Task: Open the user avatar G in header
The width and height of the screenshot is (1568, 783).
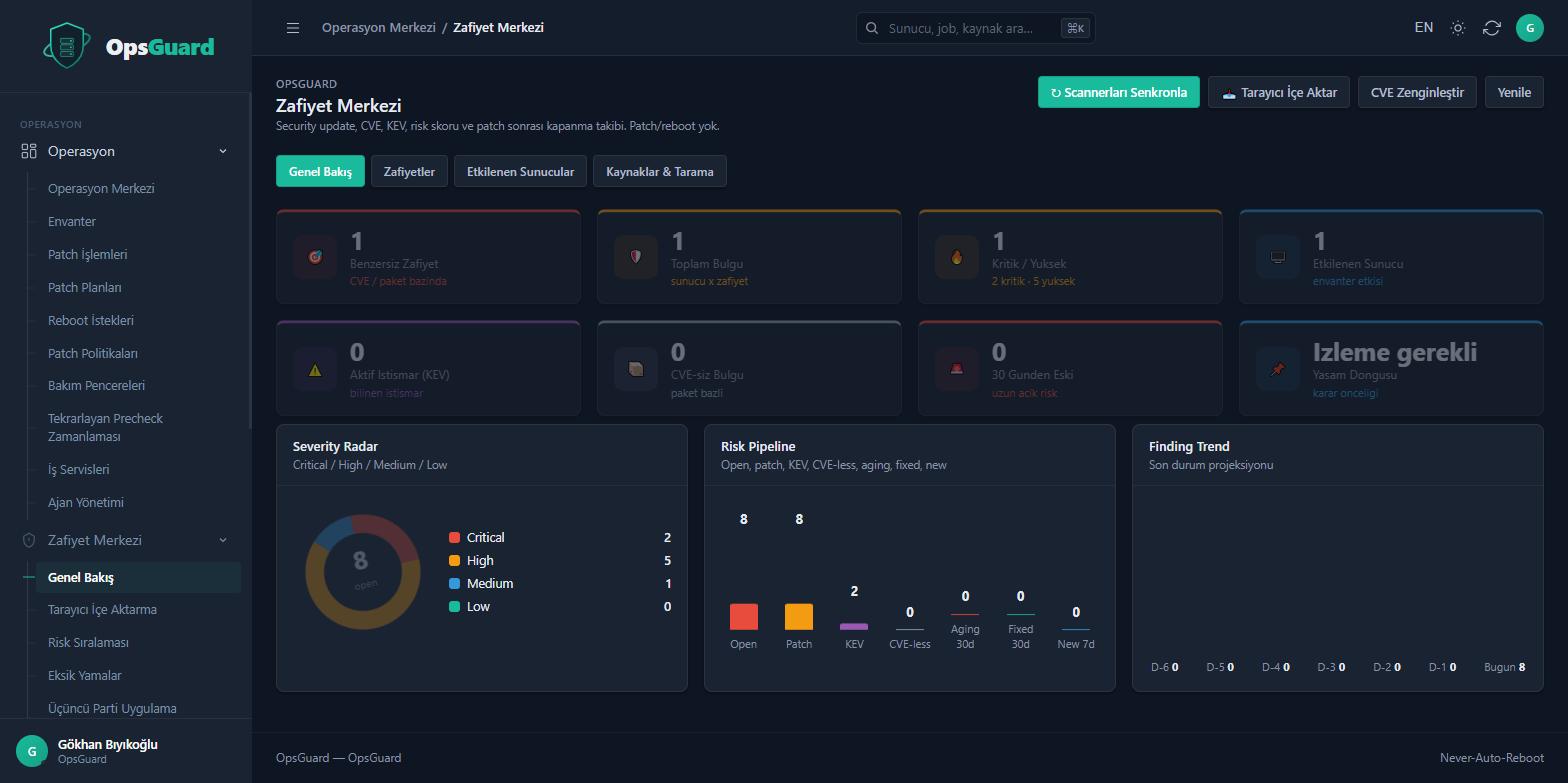Action: [x=1530, y=28]
